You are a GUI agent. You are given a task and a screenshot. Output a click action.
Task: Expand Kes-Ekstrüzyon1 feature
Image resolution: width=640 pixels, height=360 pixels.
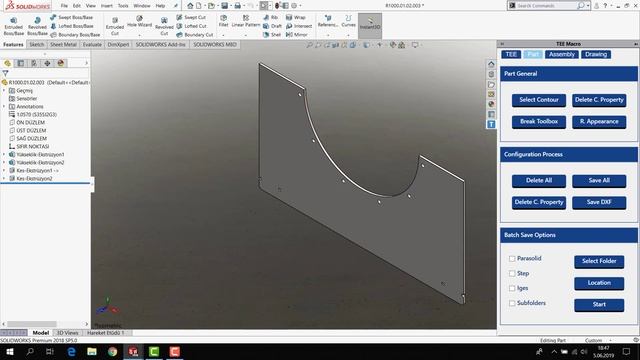[4, 170]
